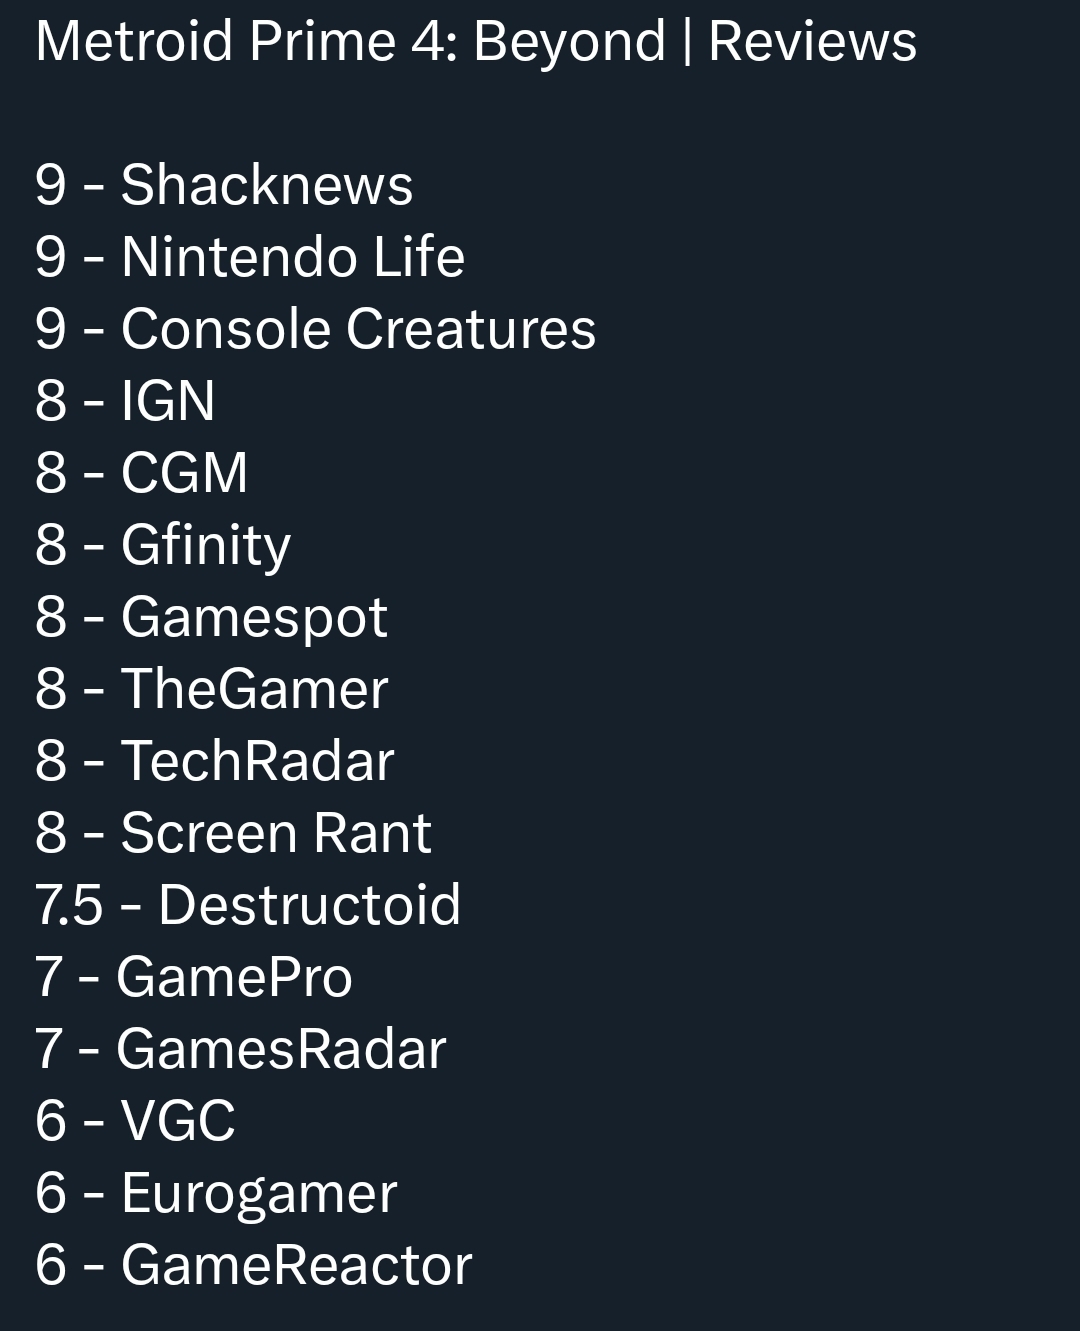
Task: Click the 9 score beside Shacknews
Action: [50, 185]
